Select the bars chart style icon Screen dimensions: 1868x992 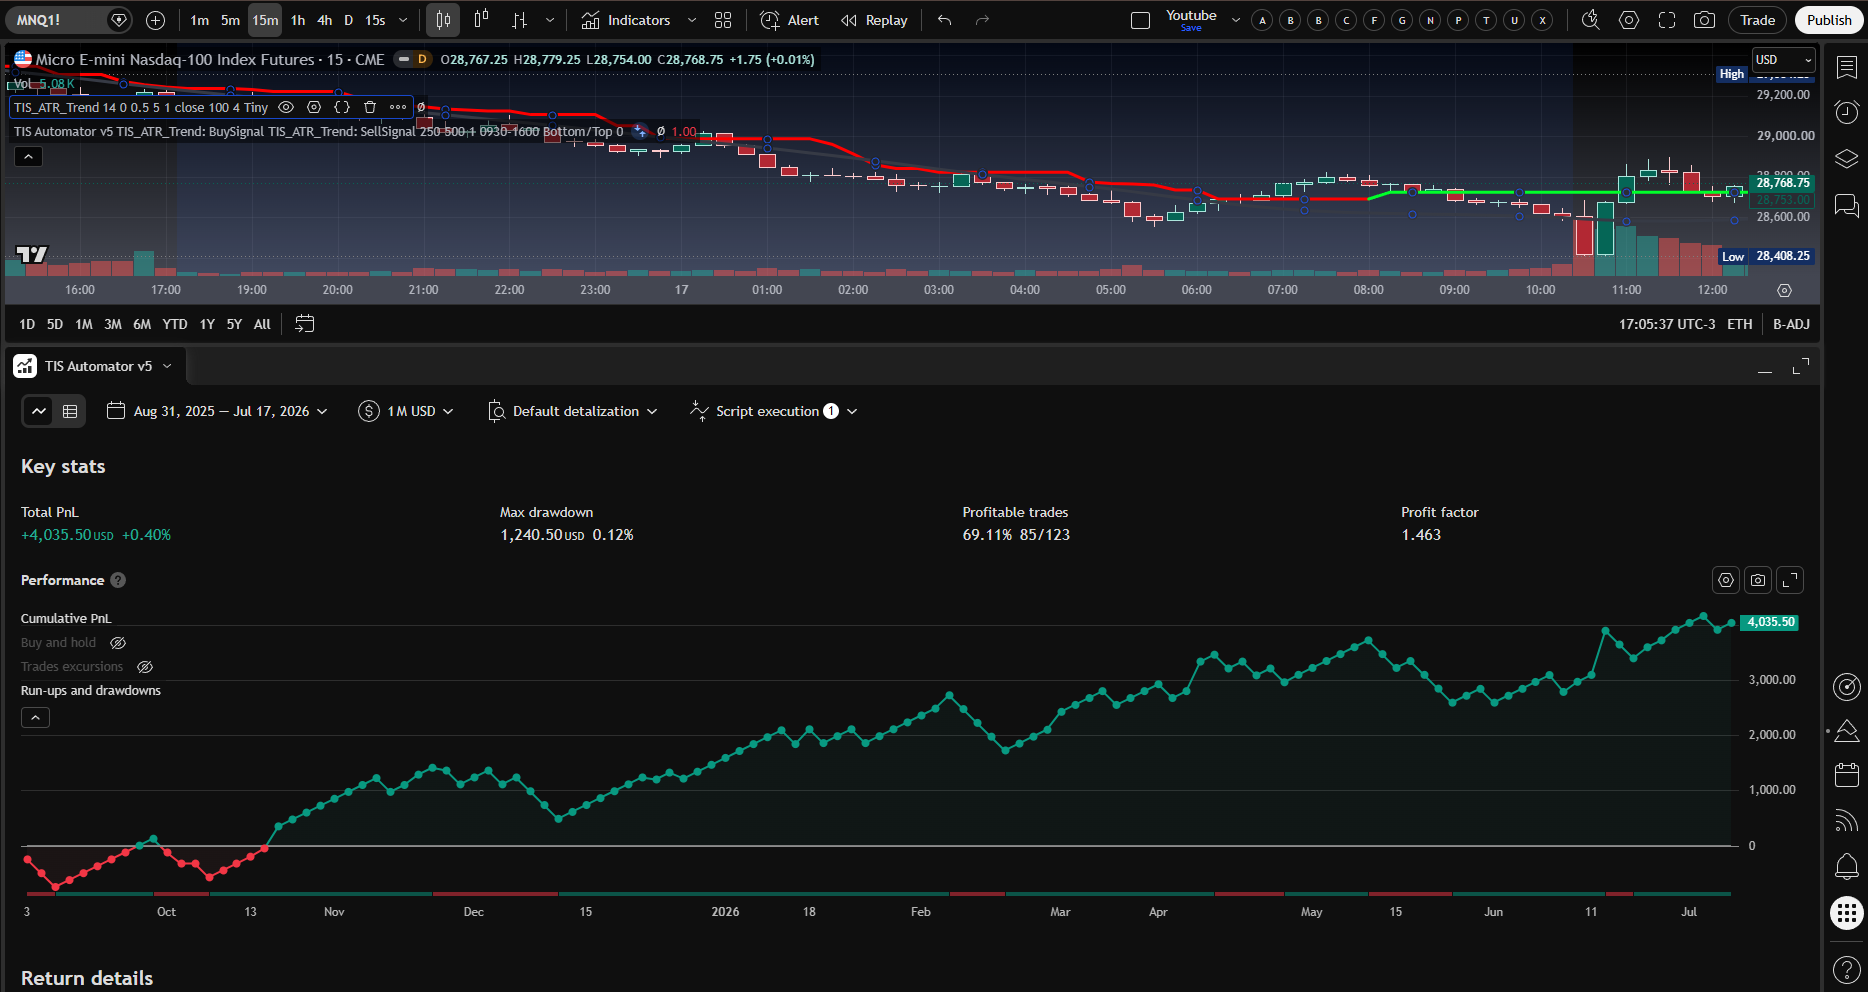tap(519, 20)
